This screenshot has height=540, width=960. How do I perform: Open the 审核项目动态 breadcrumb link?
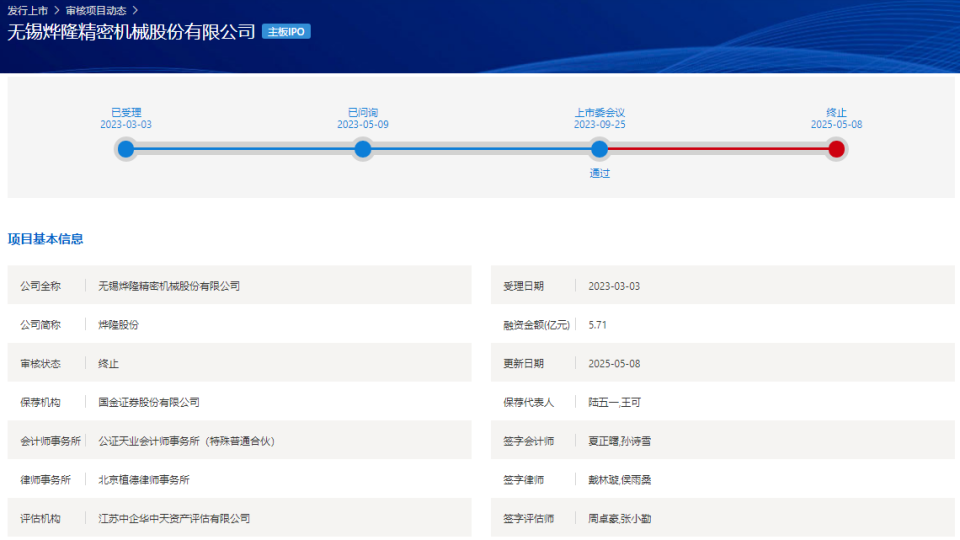(96, 10)
